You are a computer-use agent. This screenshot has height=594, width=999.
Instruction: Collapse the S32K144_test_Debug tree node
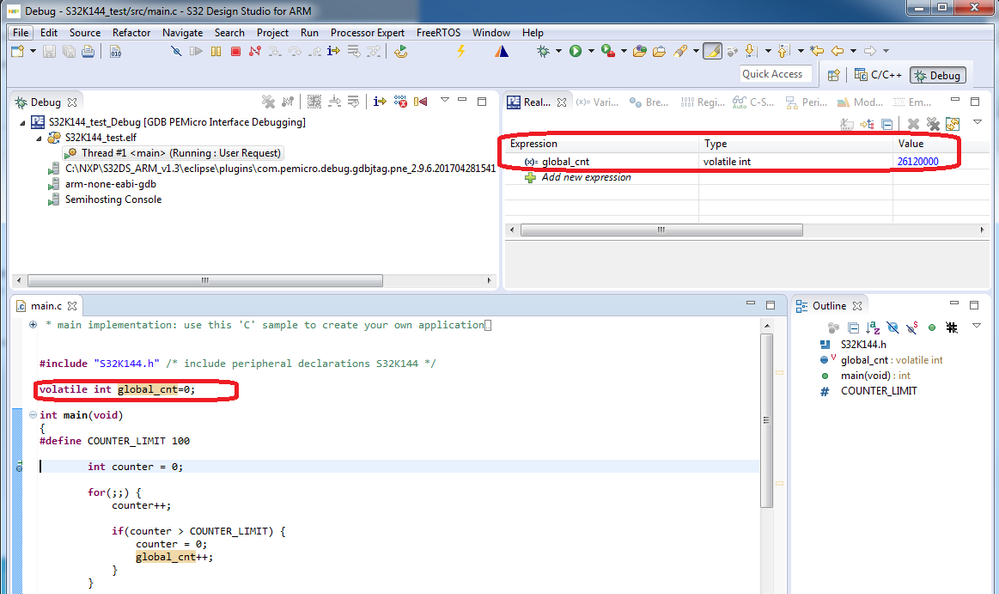[22, 122]
